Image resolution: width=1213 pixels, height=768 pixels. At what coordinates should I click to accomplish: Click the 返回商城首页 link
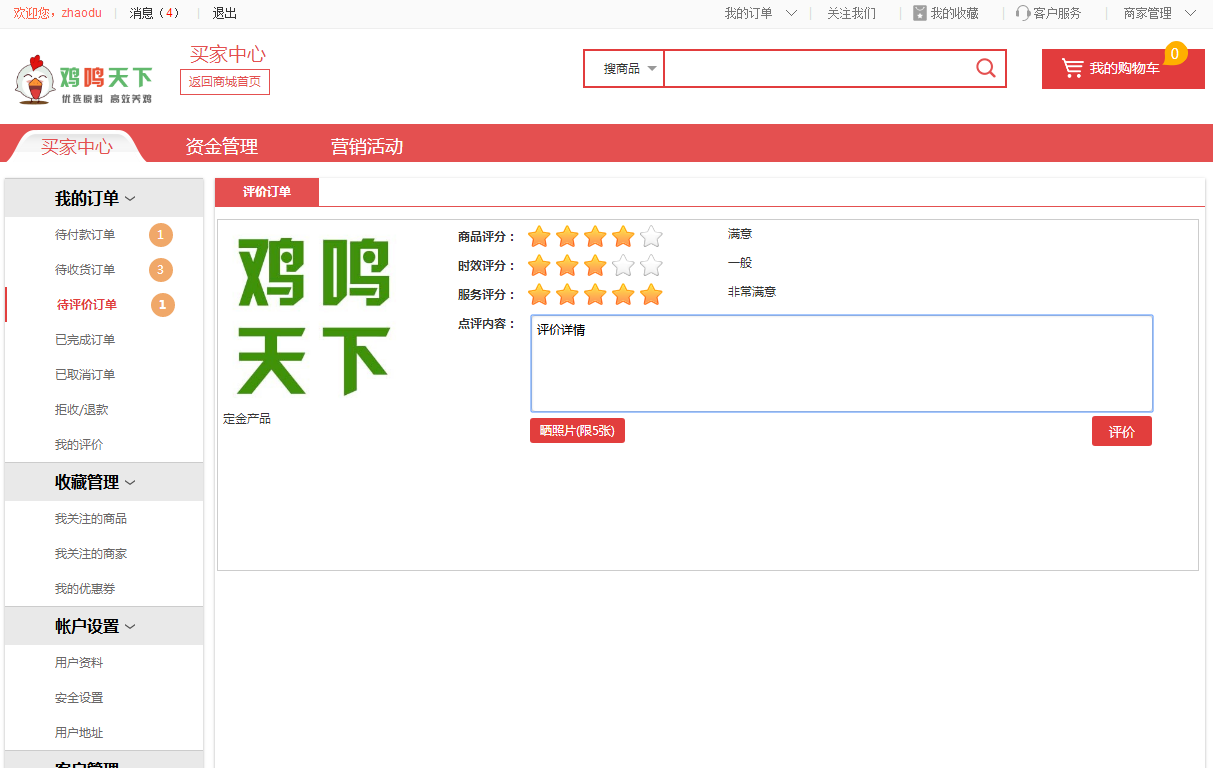pyautogui.click(x=225, y=82)
